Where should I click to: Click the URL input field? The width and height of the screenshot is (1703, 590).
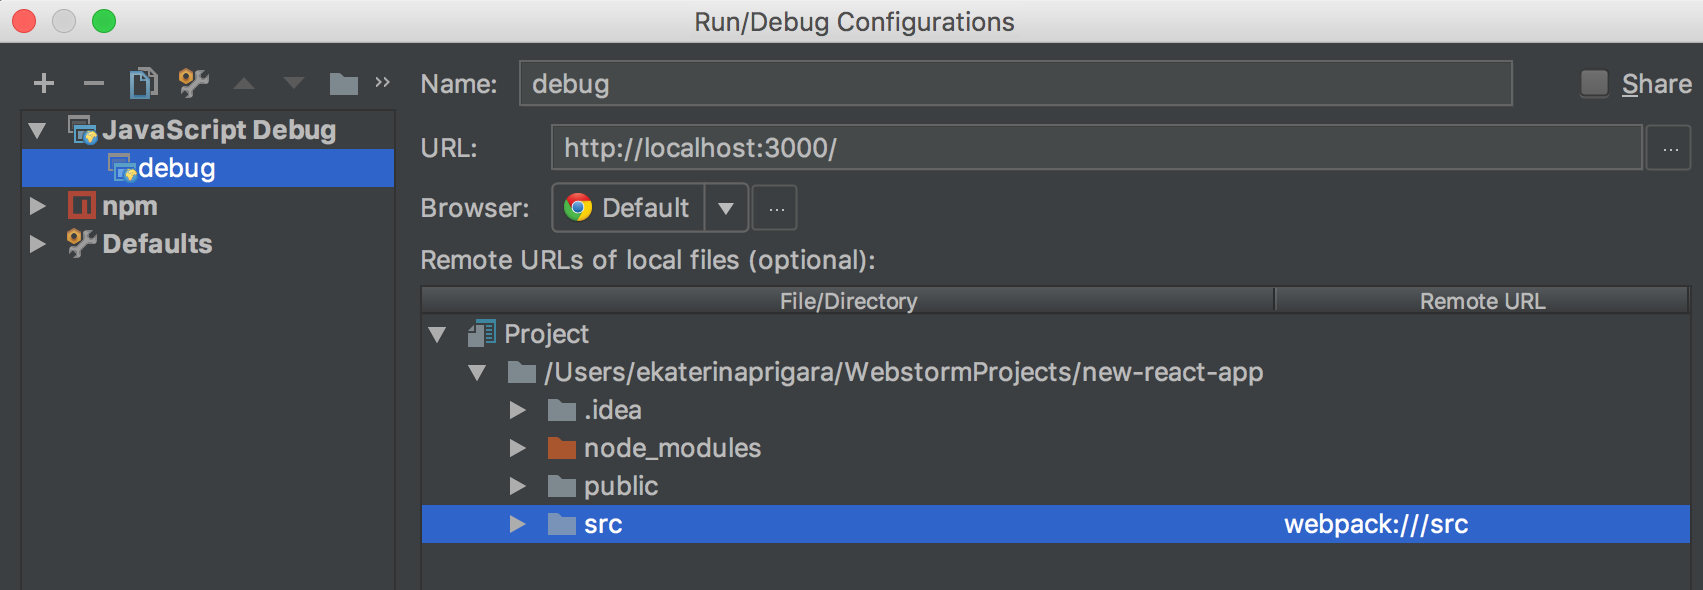[1096, 148]
